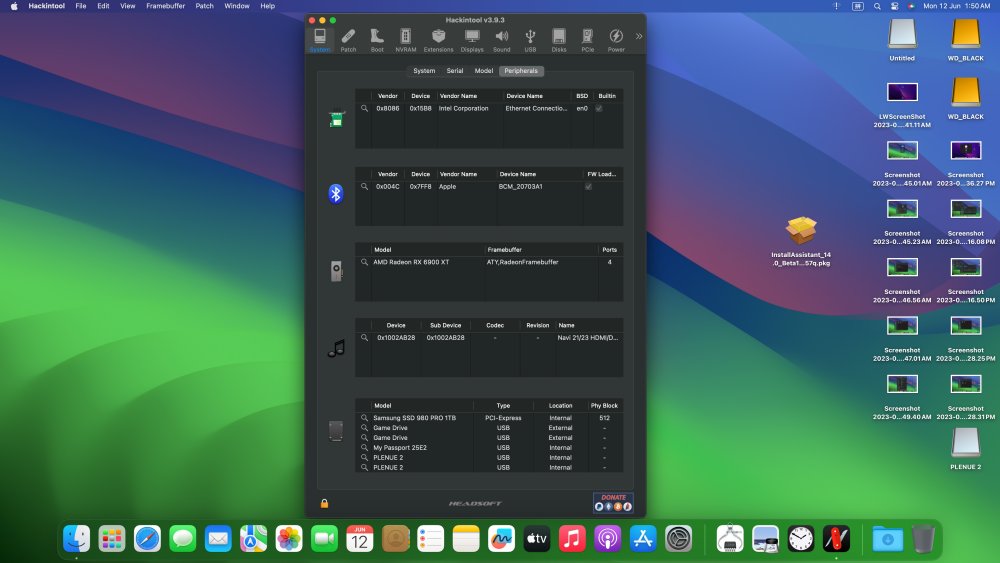The width and height of the screenshot is (1000, 563).
Task: Open Podcasts from the Dock
Action: 608,539
